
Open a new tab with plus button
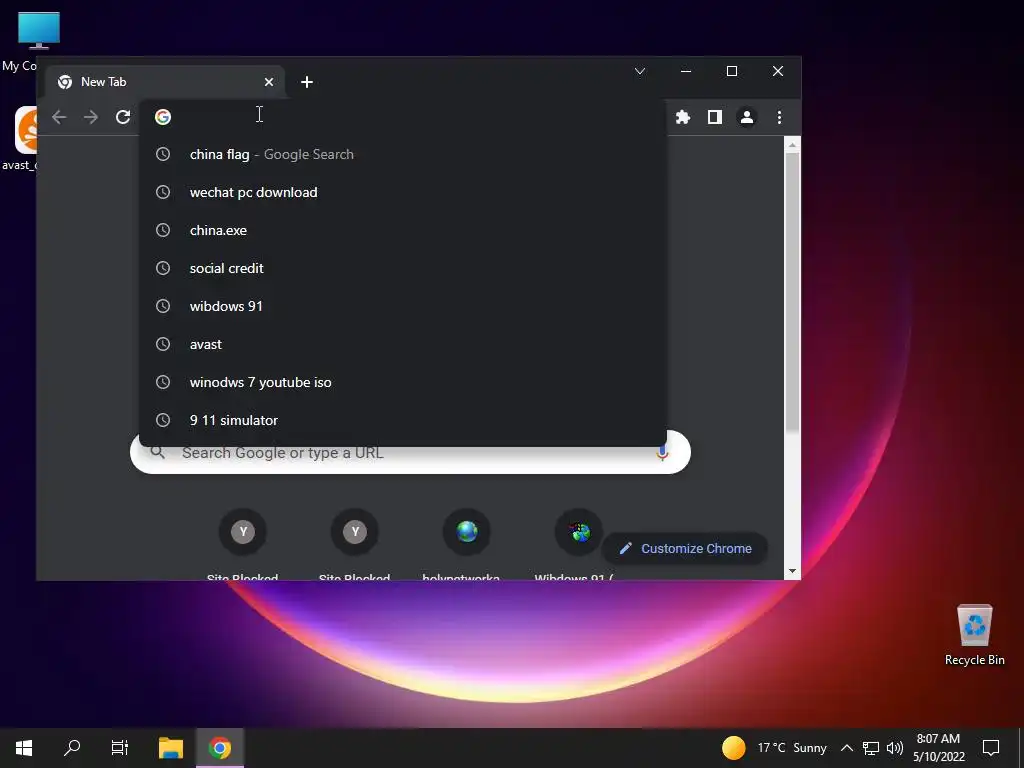(x=307, y=82)
